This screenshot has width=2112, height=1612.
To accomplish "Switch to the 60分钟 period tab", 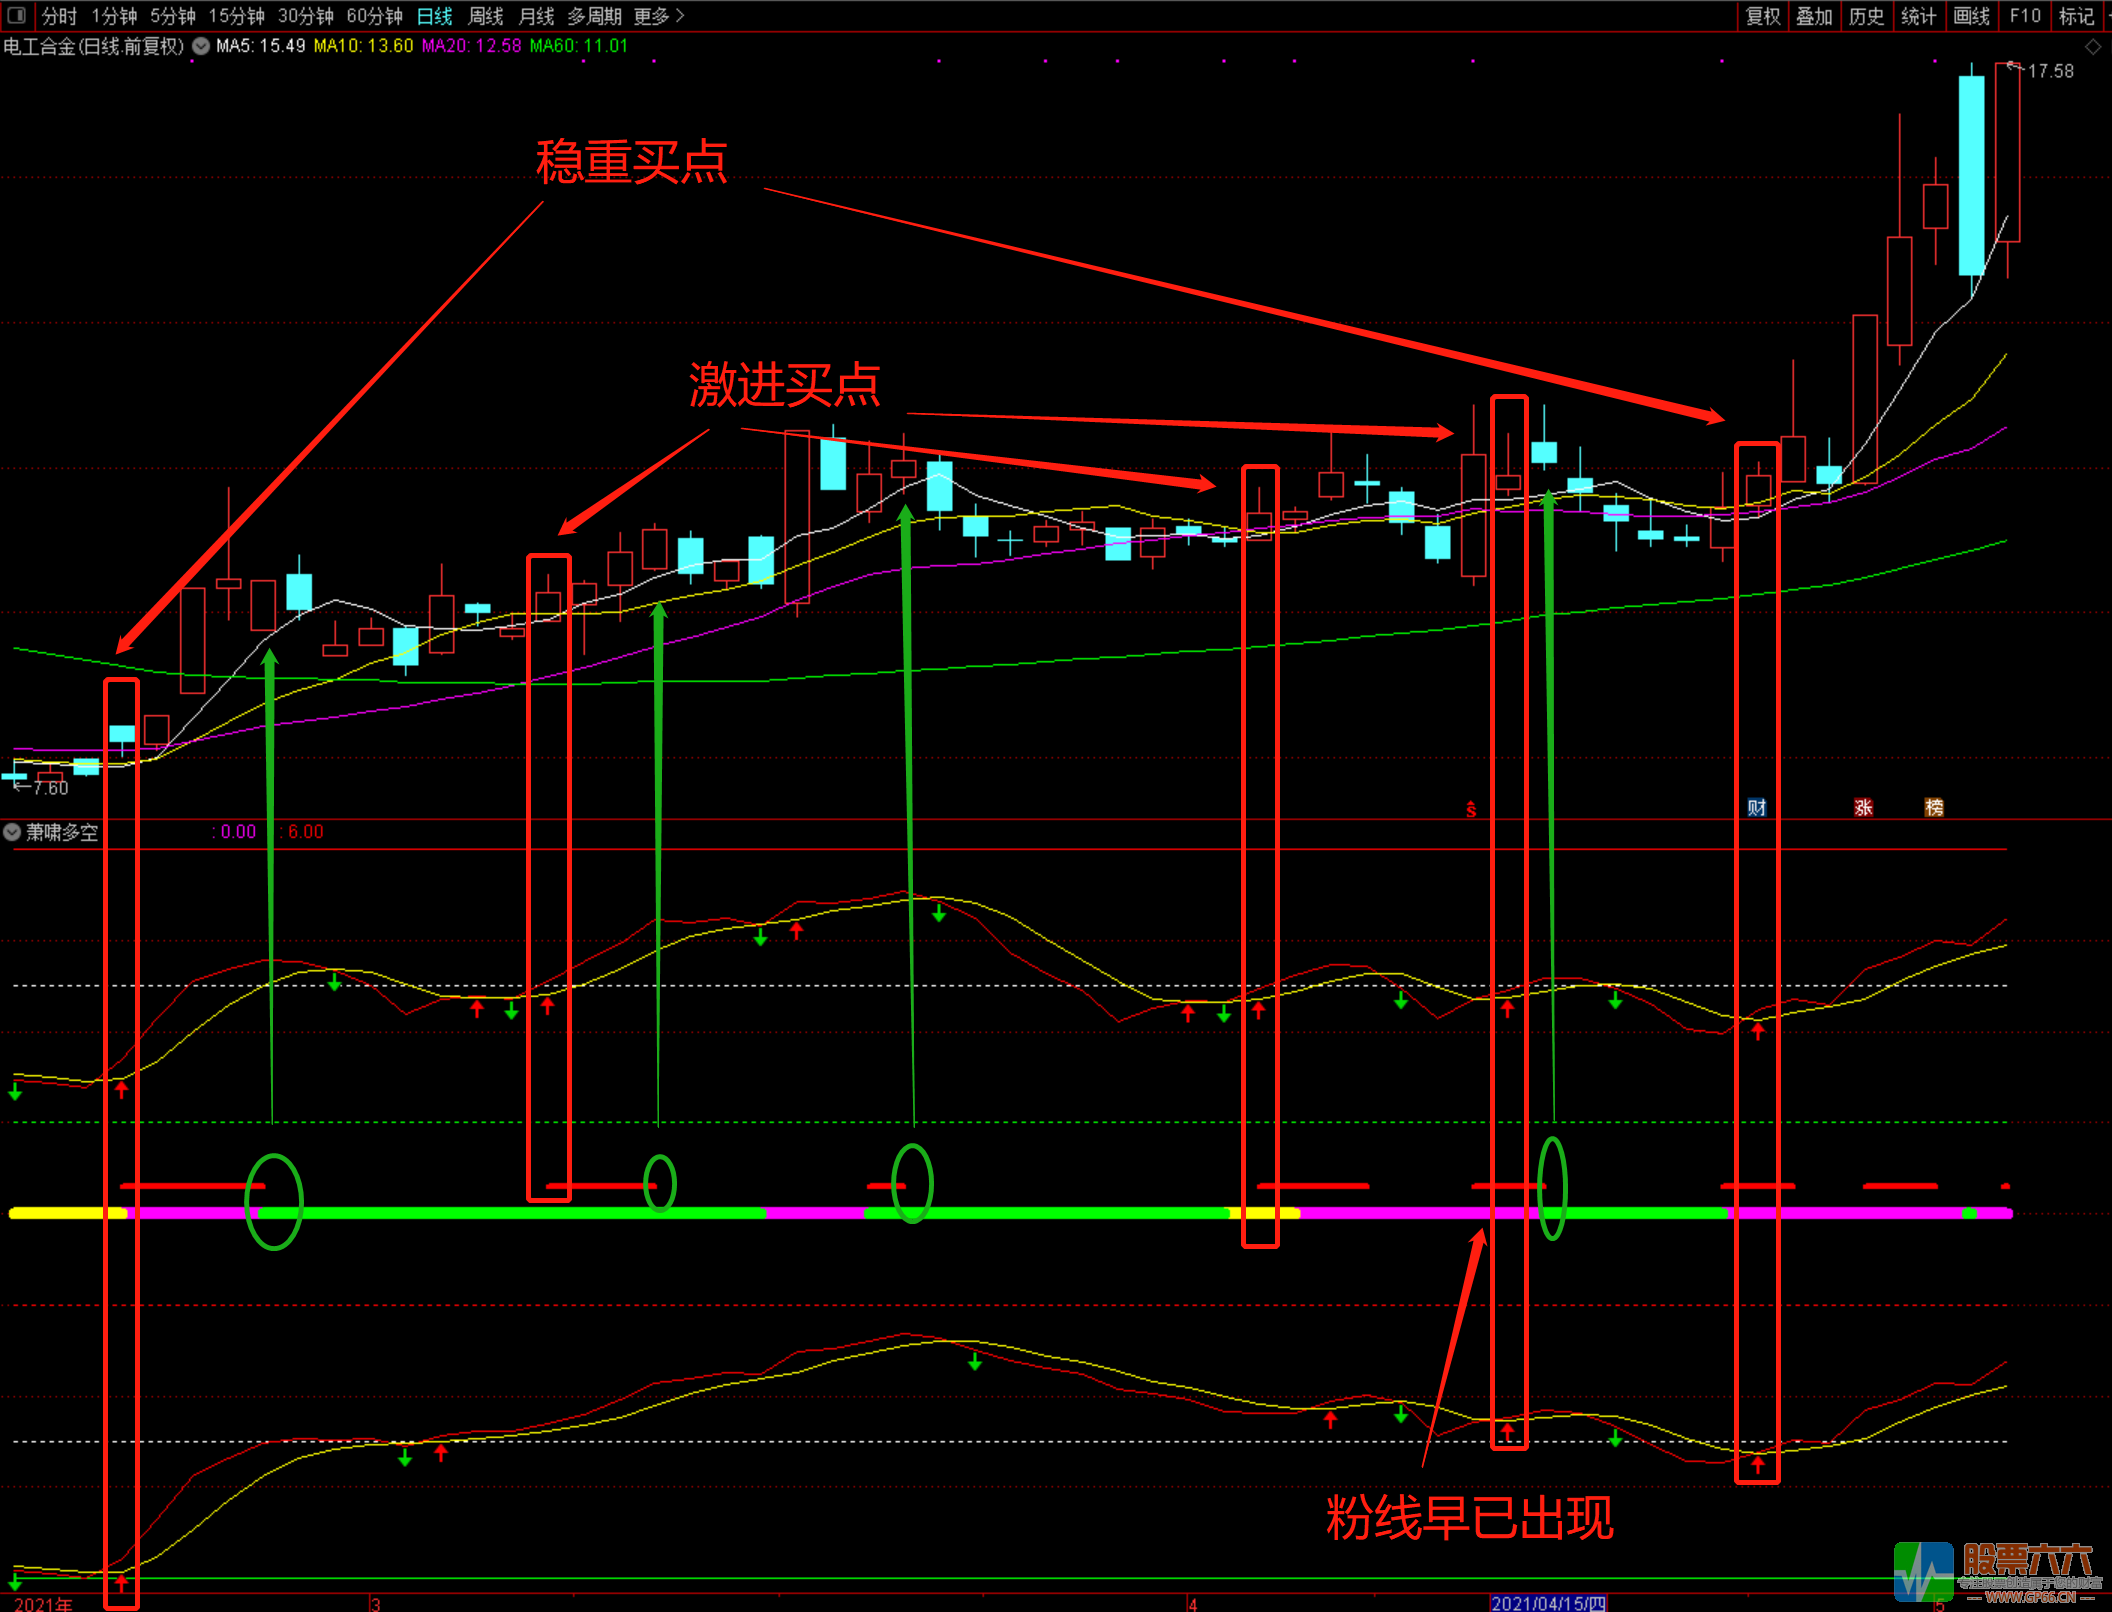I will pyautogui.click(x=374, y=16).
